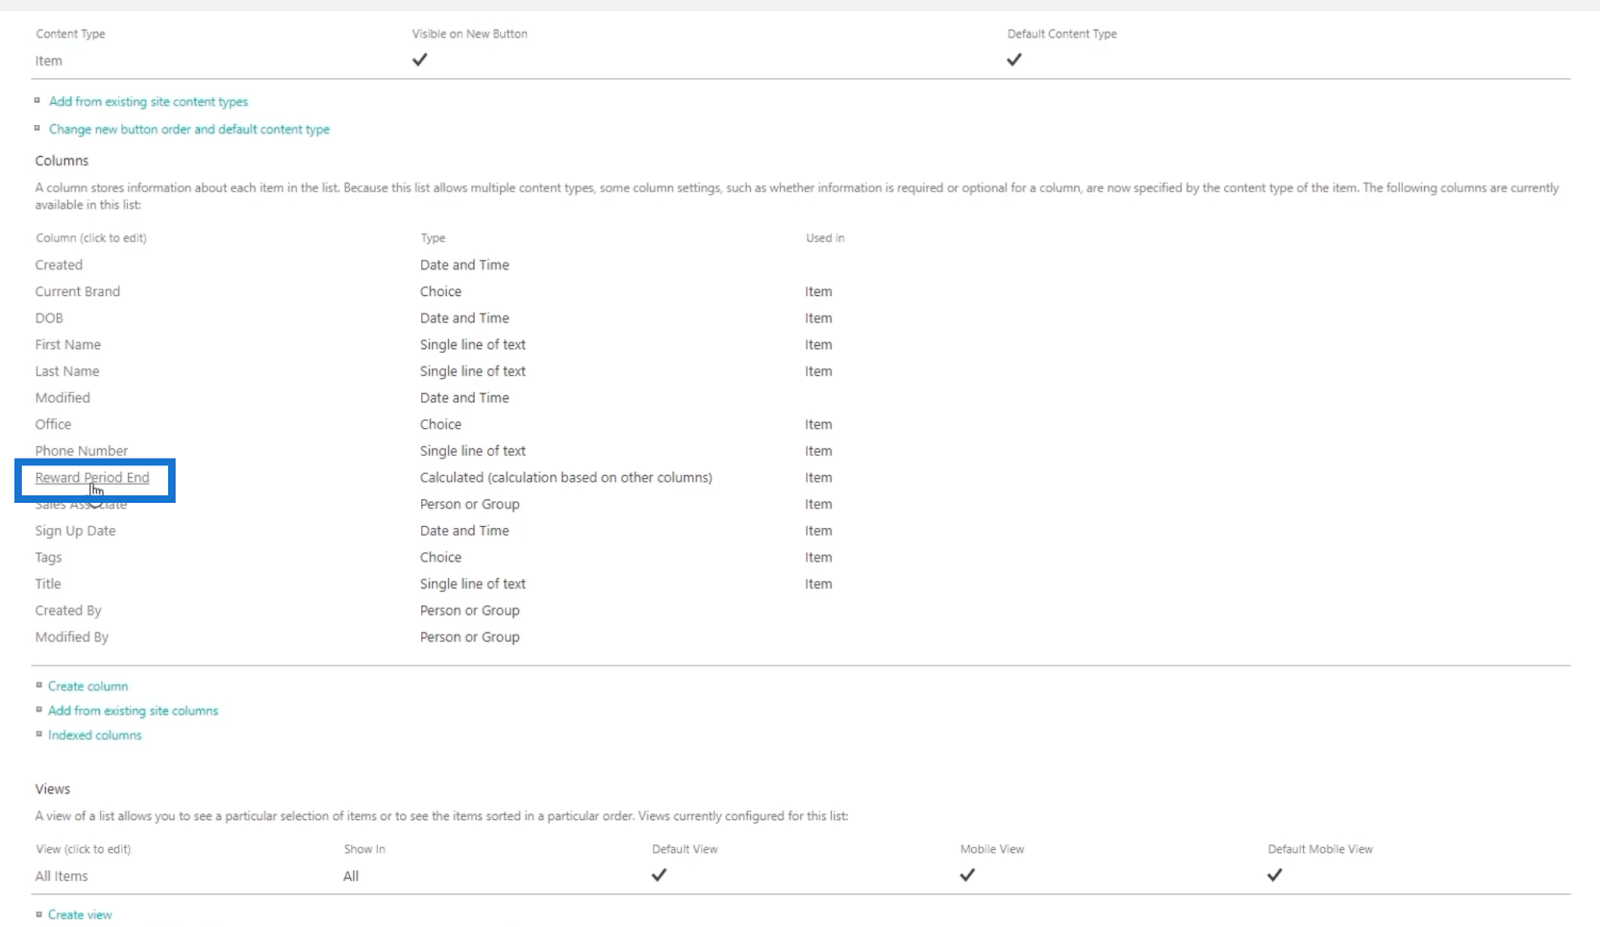Image resolution: width=1600 pixels, height=927 pixels.
Task: Open the Tags column settings
Action: point(48,558)
